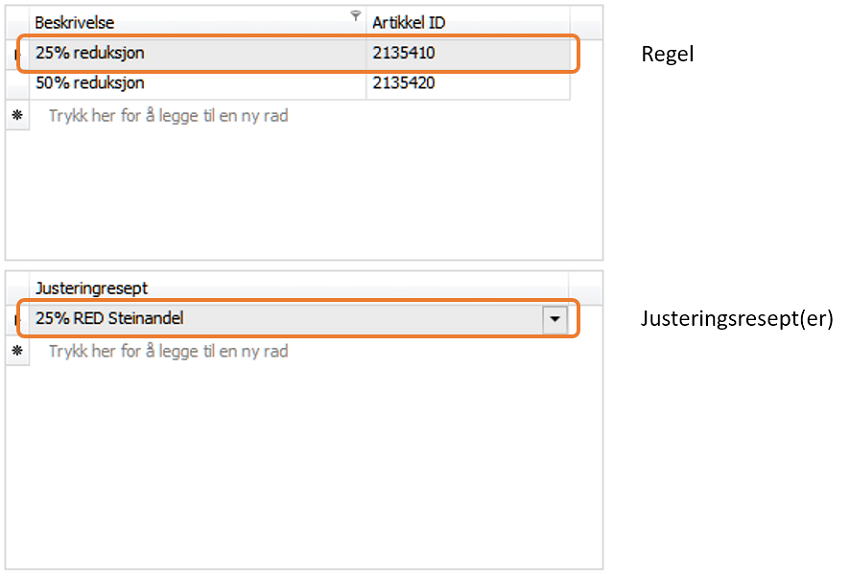The width and height of the screenshot is (850, 576).
Task: Add new row in the upper Regel grid
Action: (x=168, y=116)
